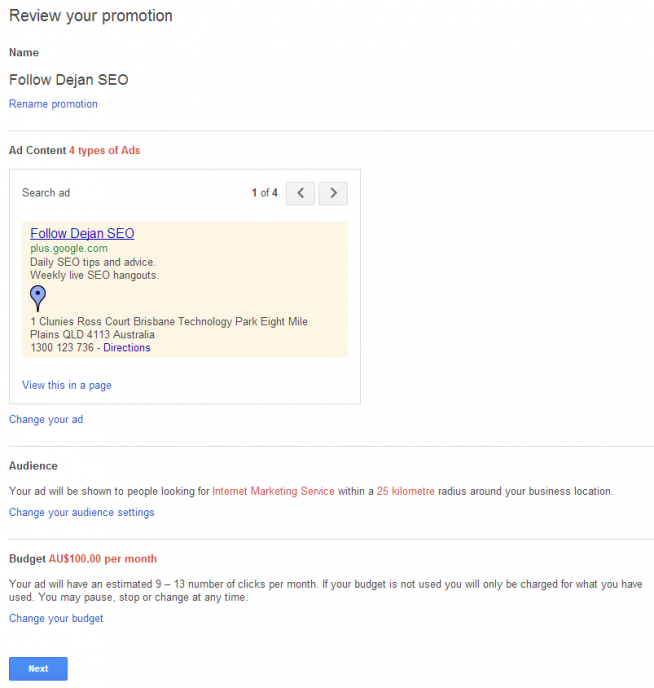Viewport: 654px width, 688px height.
Task: Click the Internet Marketing Service red text
Action: (x=273, y=491)
